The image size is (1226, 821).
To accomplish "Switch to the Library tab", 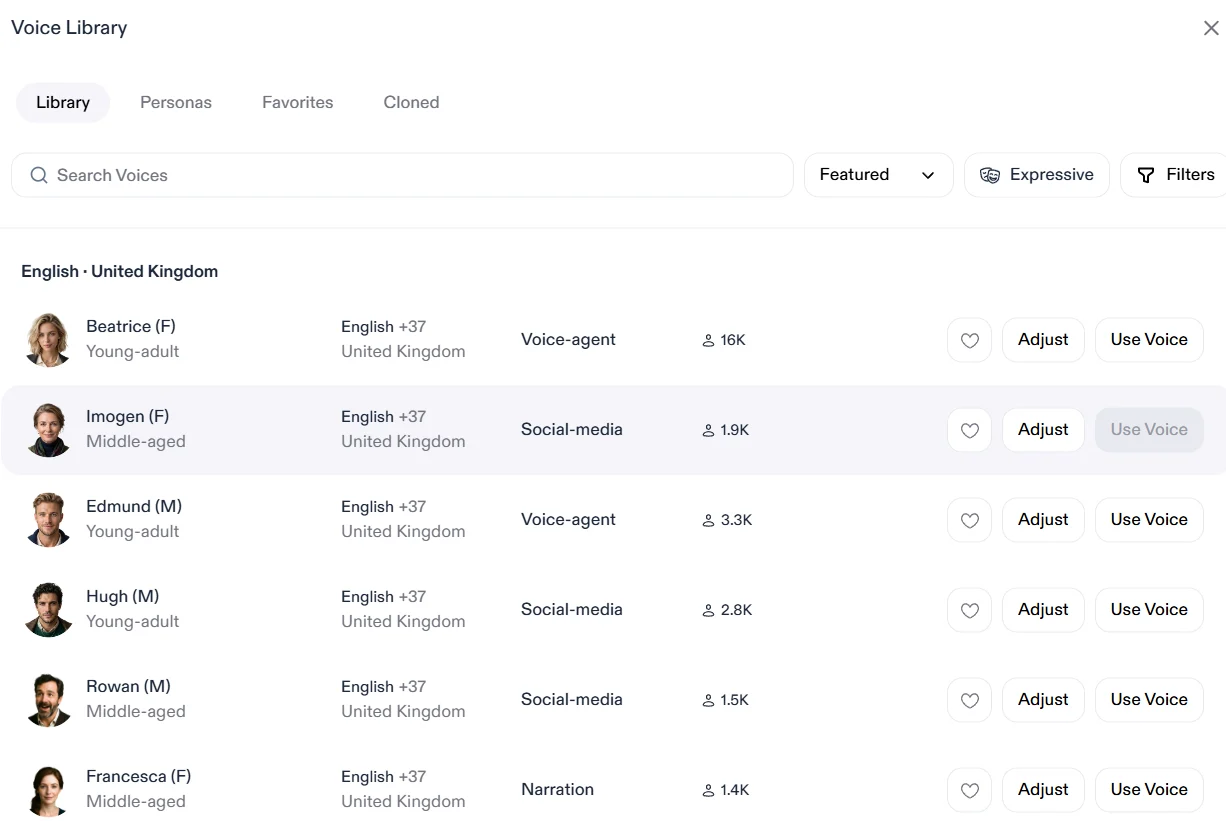I will click(x=63, y=102).
